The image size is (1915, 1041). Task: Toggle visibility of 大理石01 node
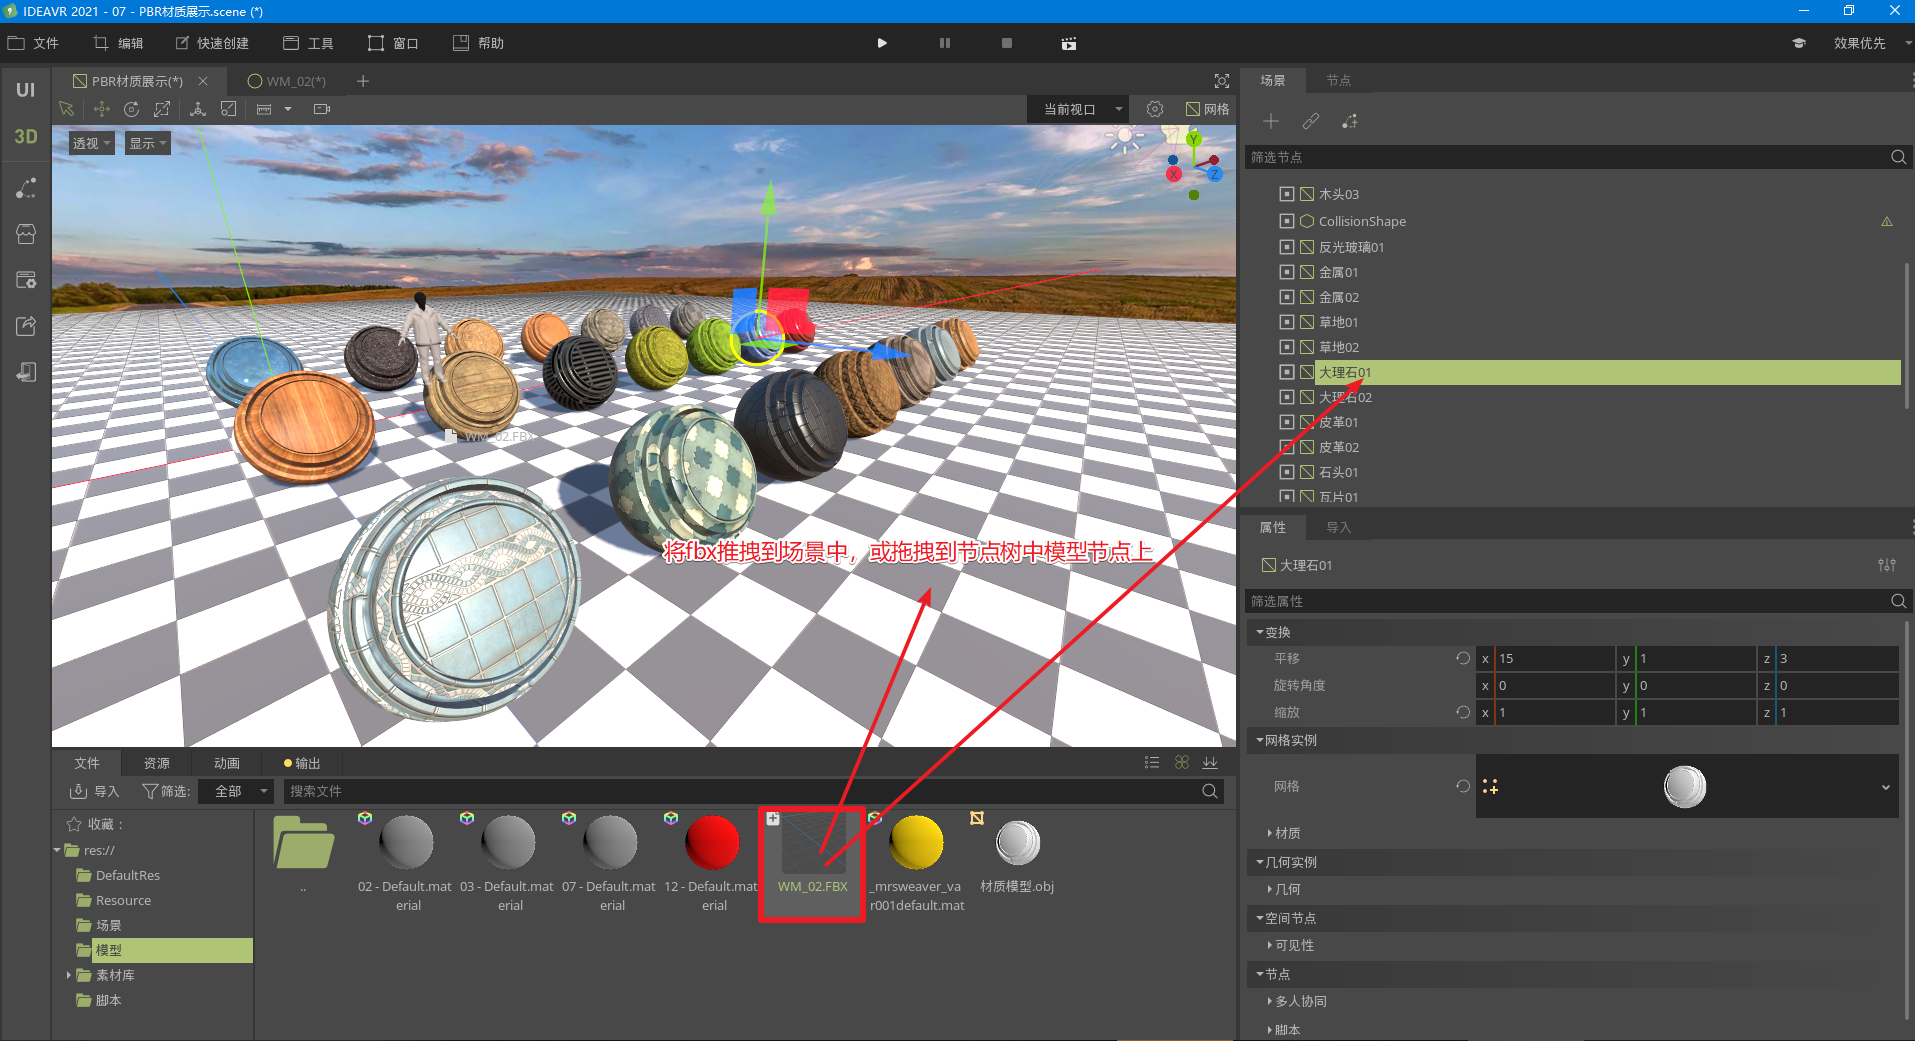pos(1287,372)
